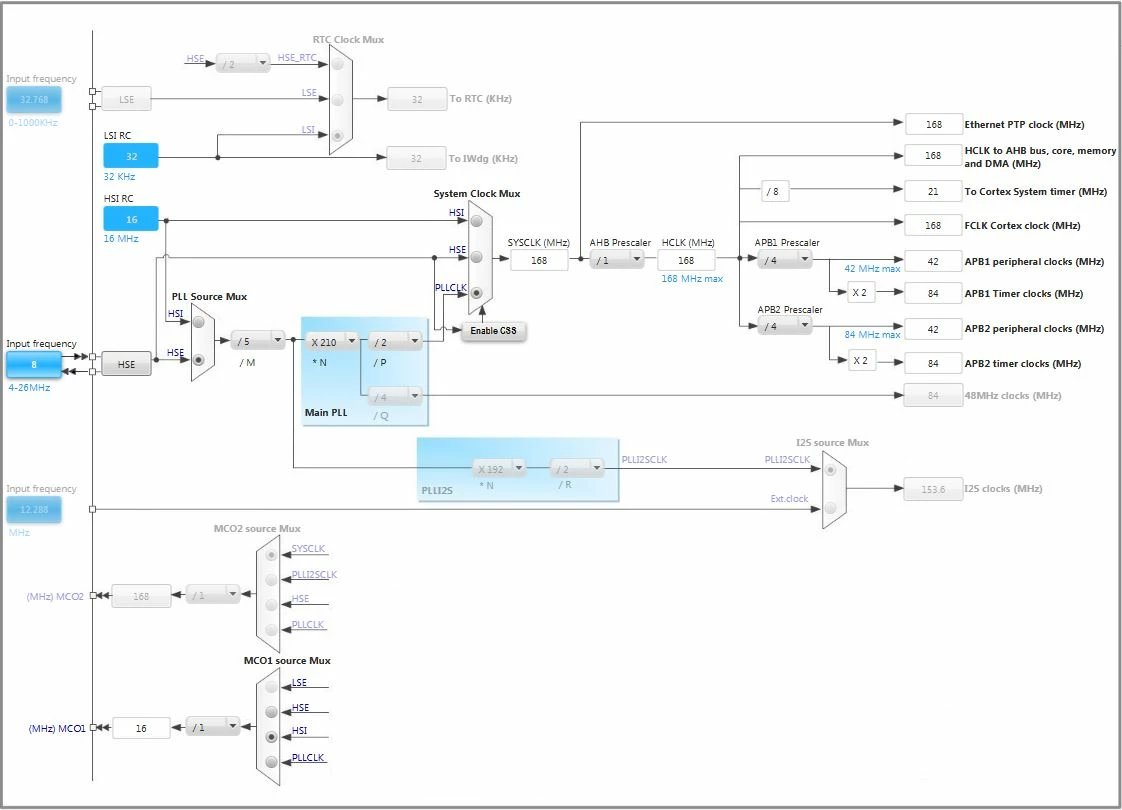Open the APB1 Prescaler dropdown
Screen dimensions: 1122x810
[x=784, y=260]
